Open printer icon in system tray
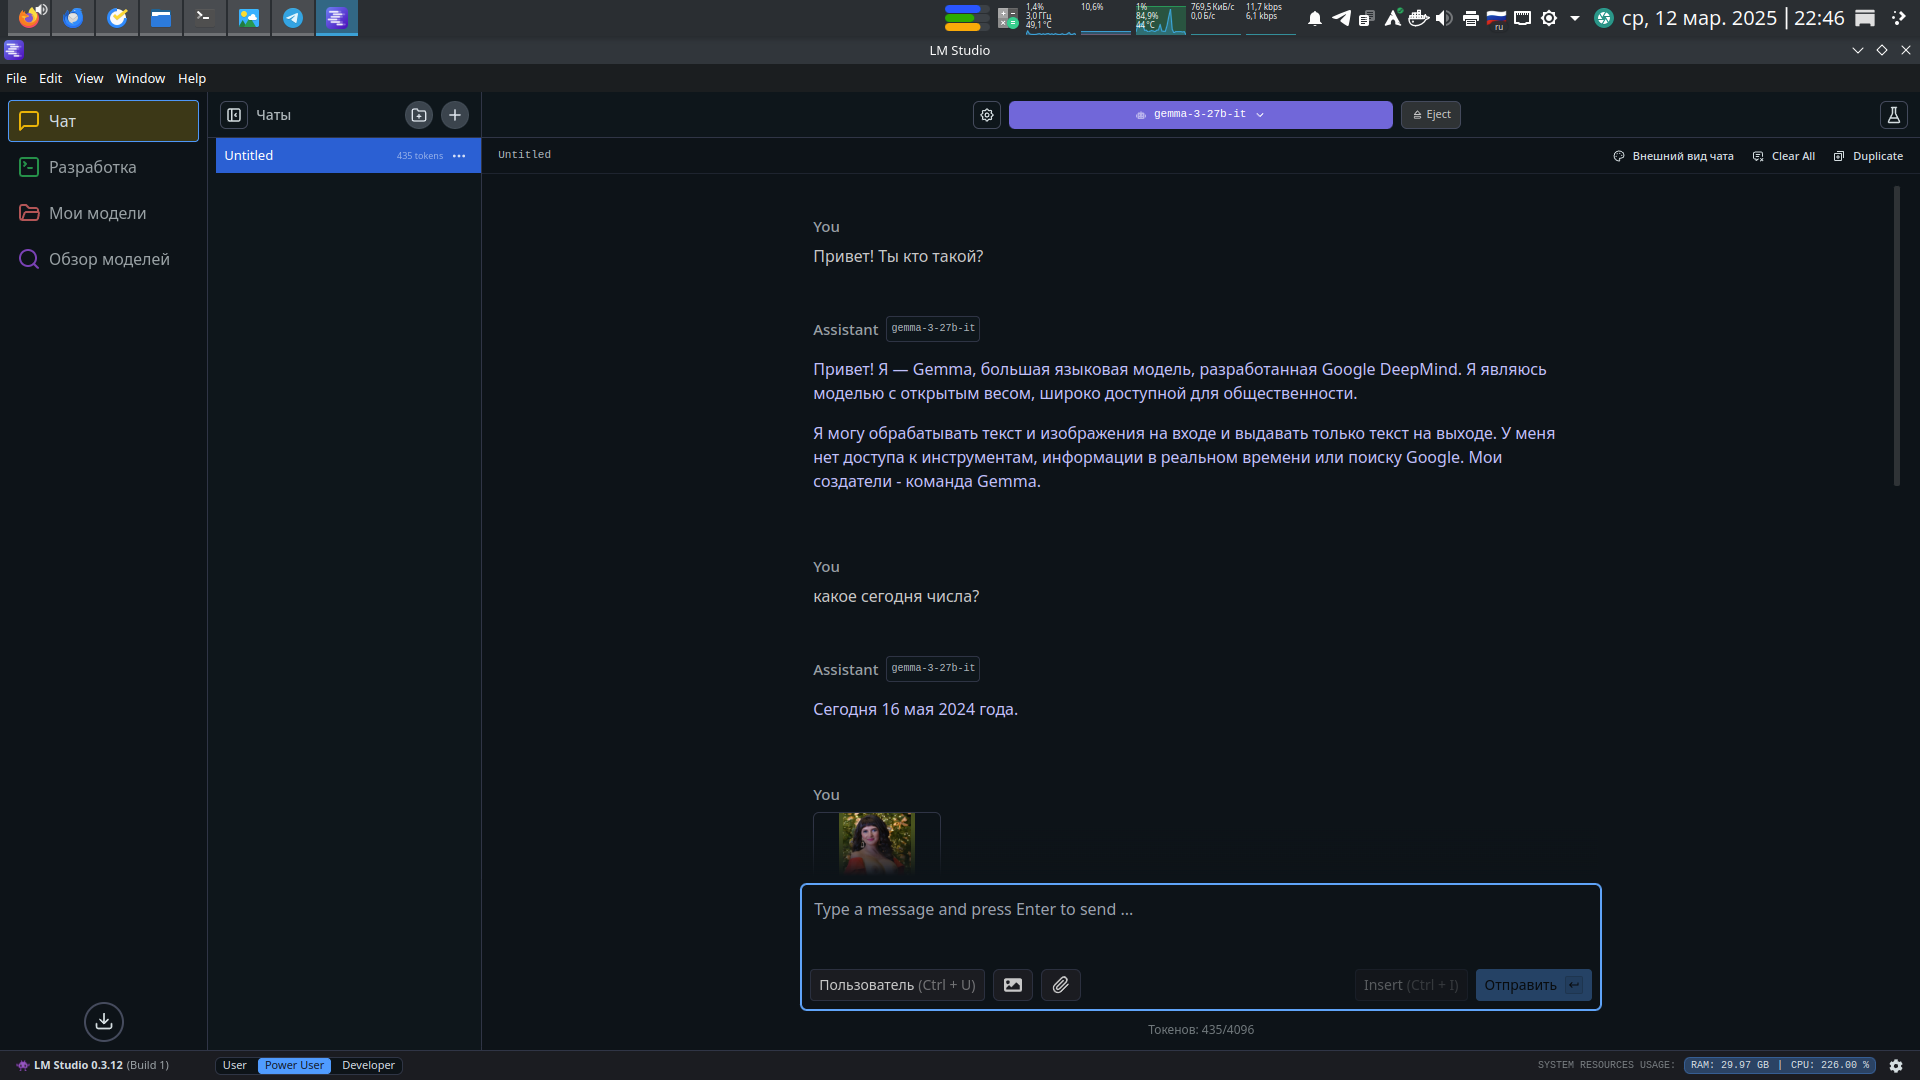The image size is (1920, 1080). click(x=1470, y=18)
